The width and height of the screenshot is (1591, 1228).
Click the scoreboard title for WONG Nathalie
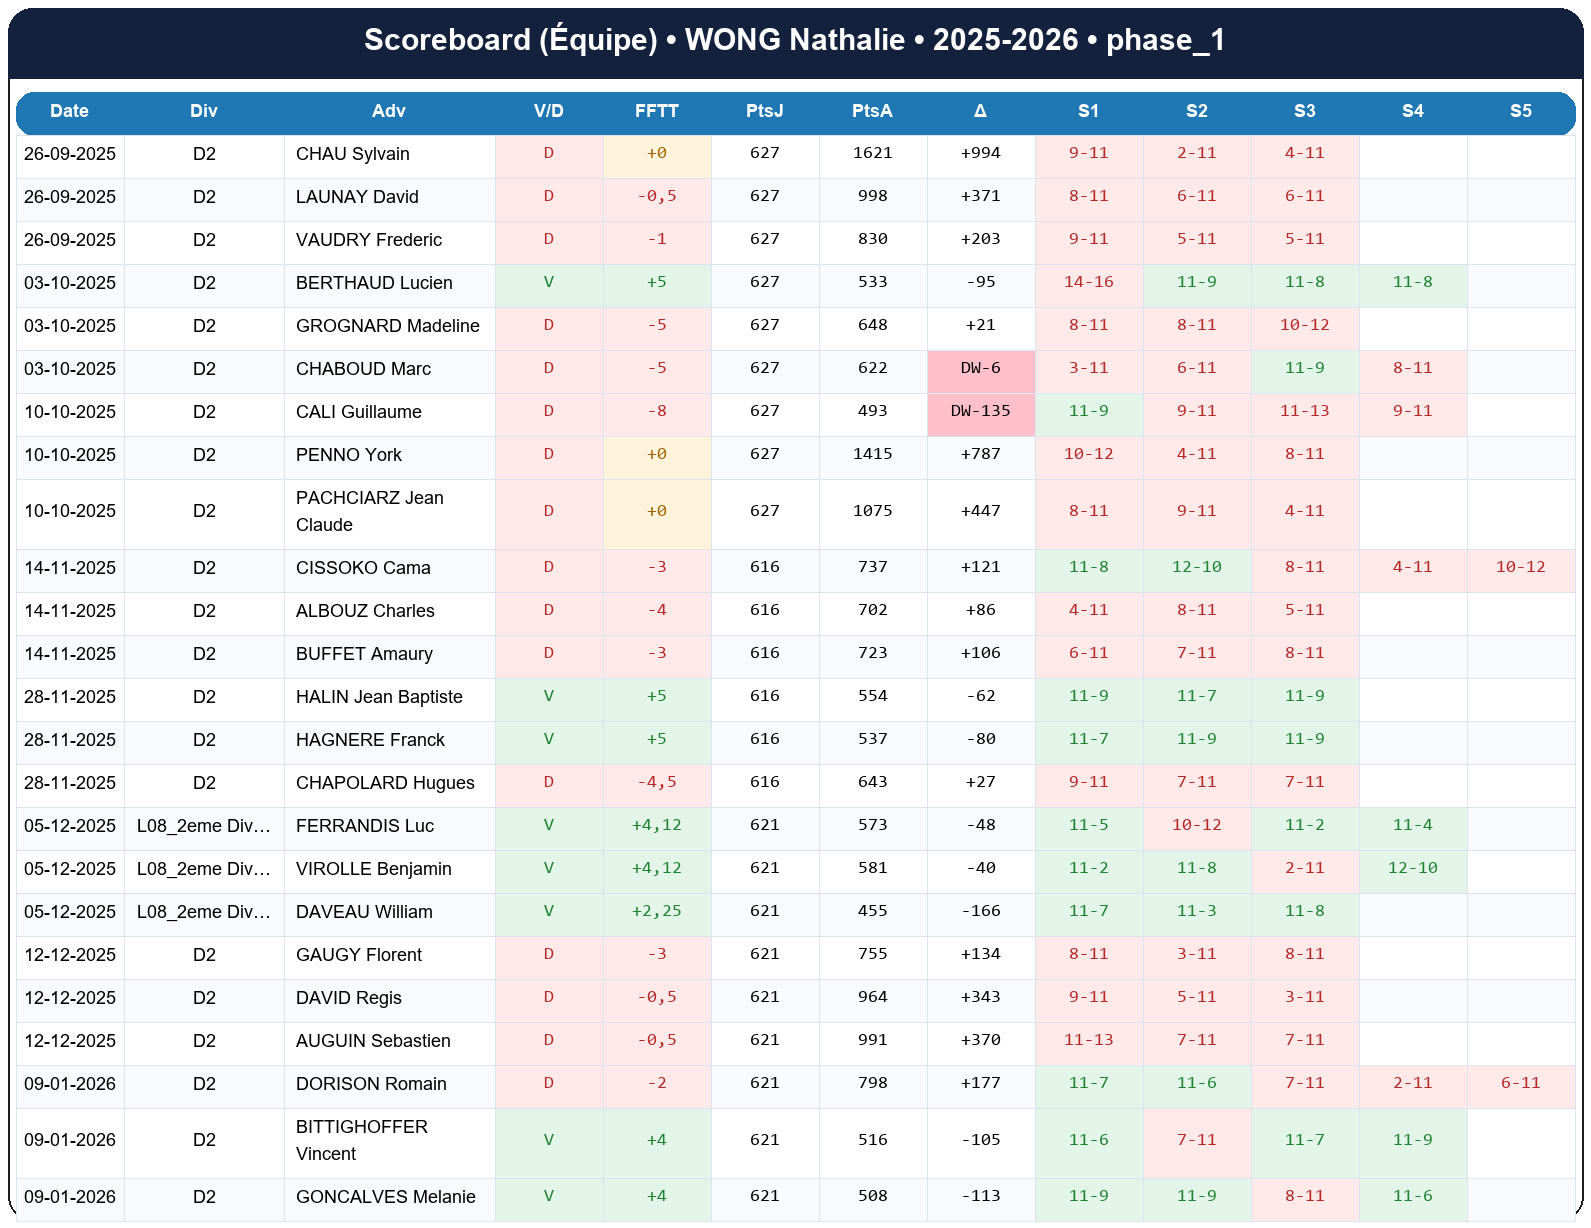coord(795,40)
